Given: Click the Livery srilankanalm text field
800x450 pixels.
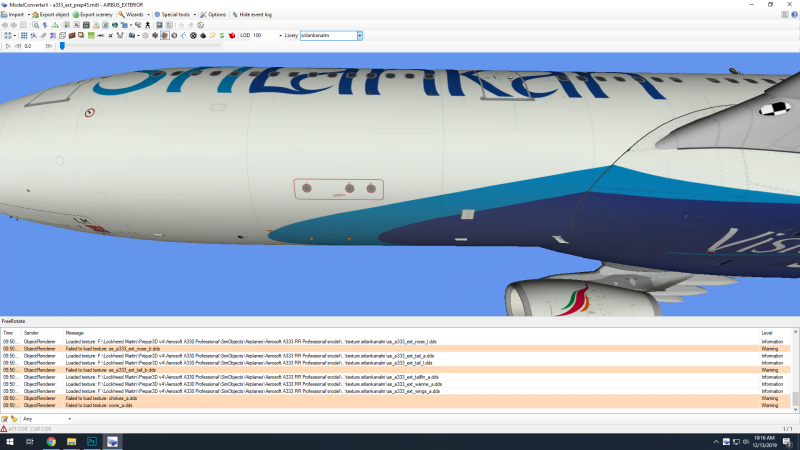Looking at the screenshot, I should 328,36.
